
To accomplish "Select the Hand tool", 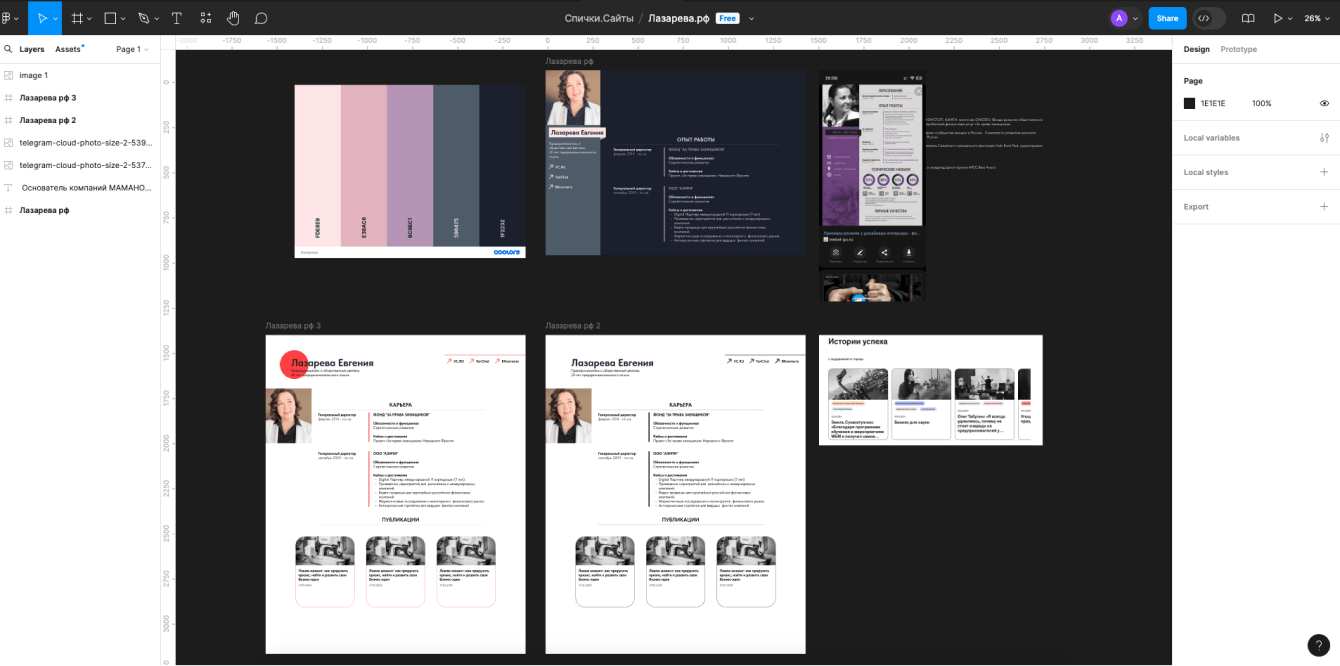I will click(233, 18).
